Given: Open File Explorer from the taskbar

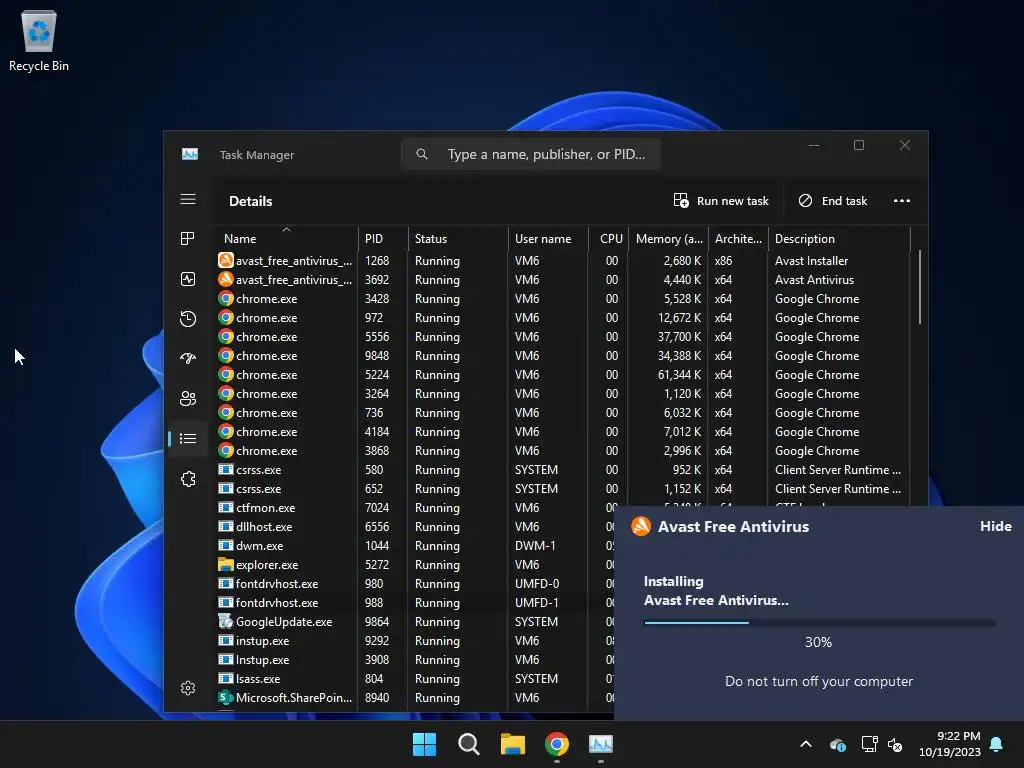Looking at the screenshot, I should pos(513,744).
